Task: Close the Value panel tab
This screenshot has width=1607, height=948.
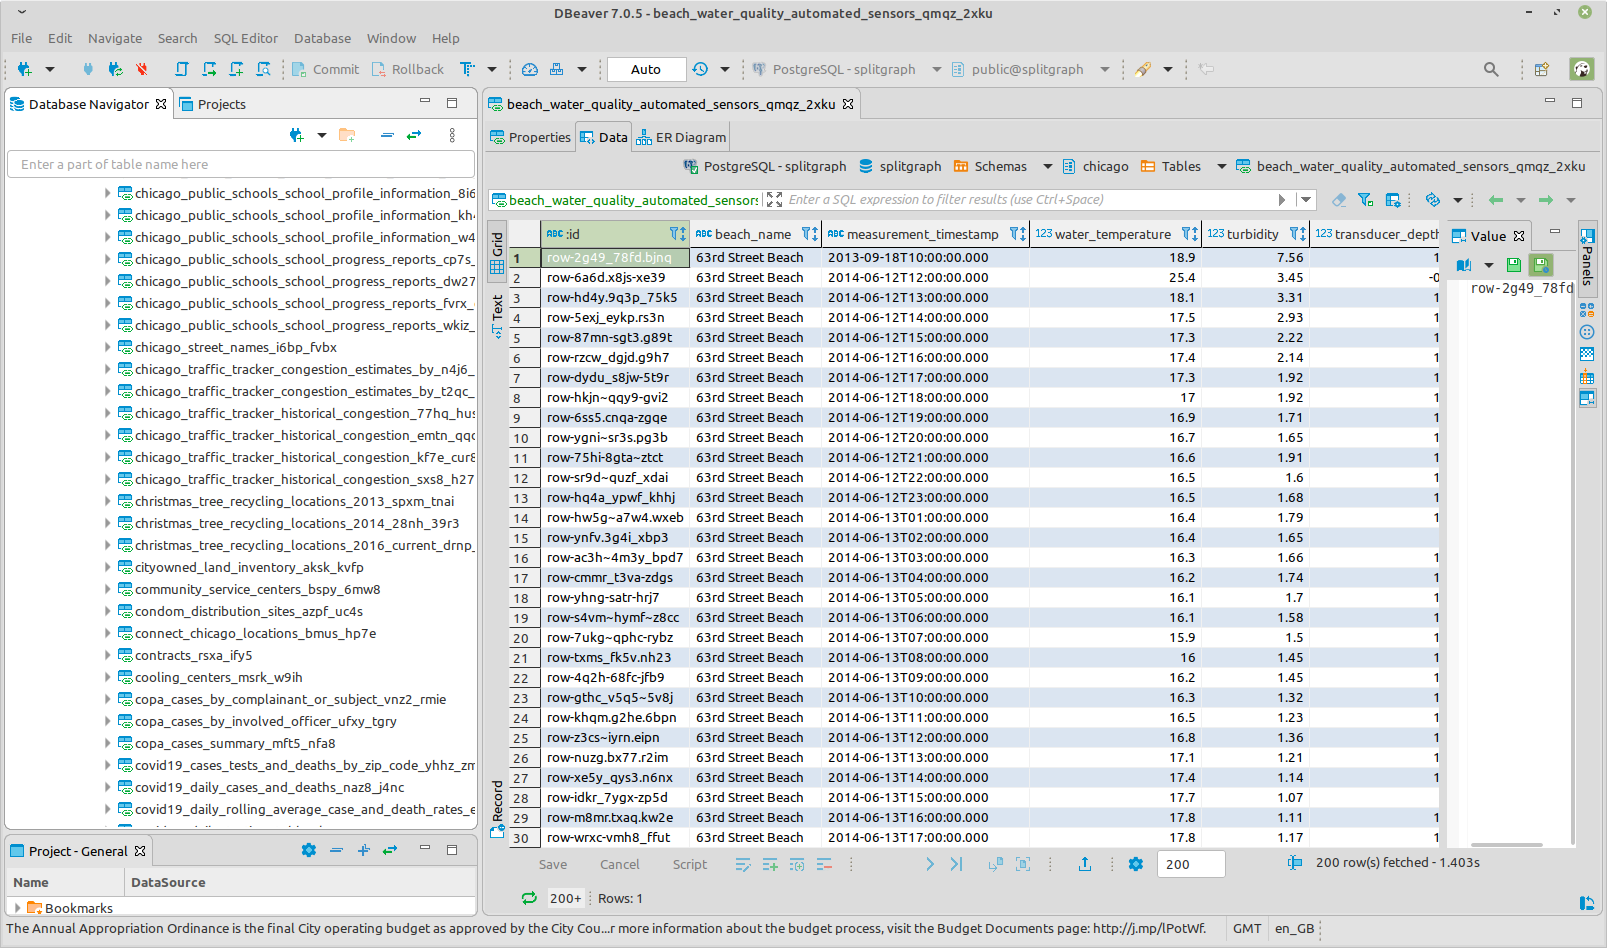Action: pos(1519,236)
